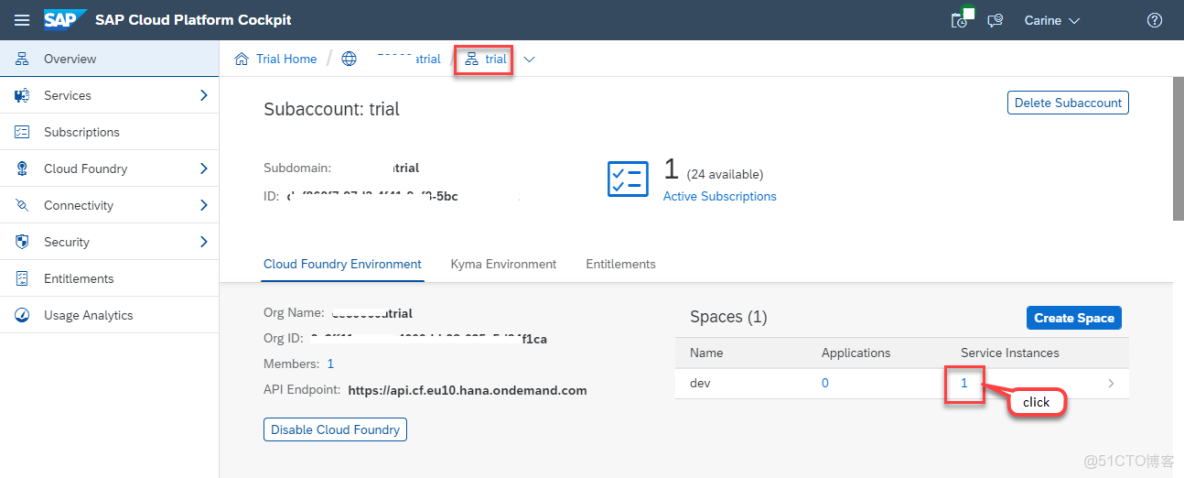Open the Carine user menu
1184x478 pixels.
coord(1052,20)
